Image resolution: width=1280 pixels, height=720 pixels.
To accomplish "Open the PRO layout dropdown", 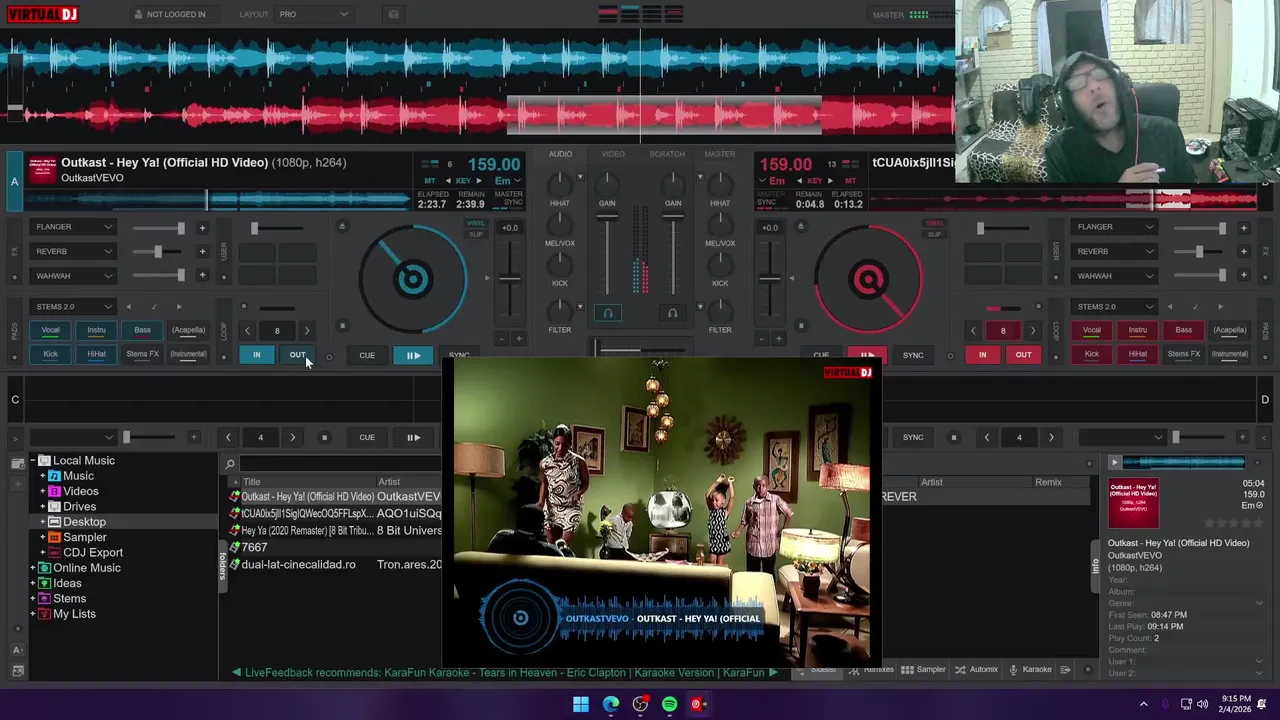I will pyautogui.click(x=314, y=14).
